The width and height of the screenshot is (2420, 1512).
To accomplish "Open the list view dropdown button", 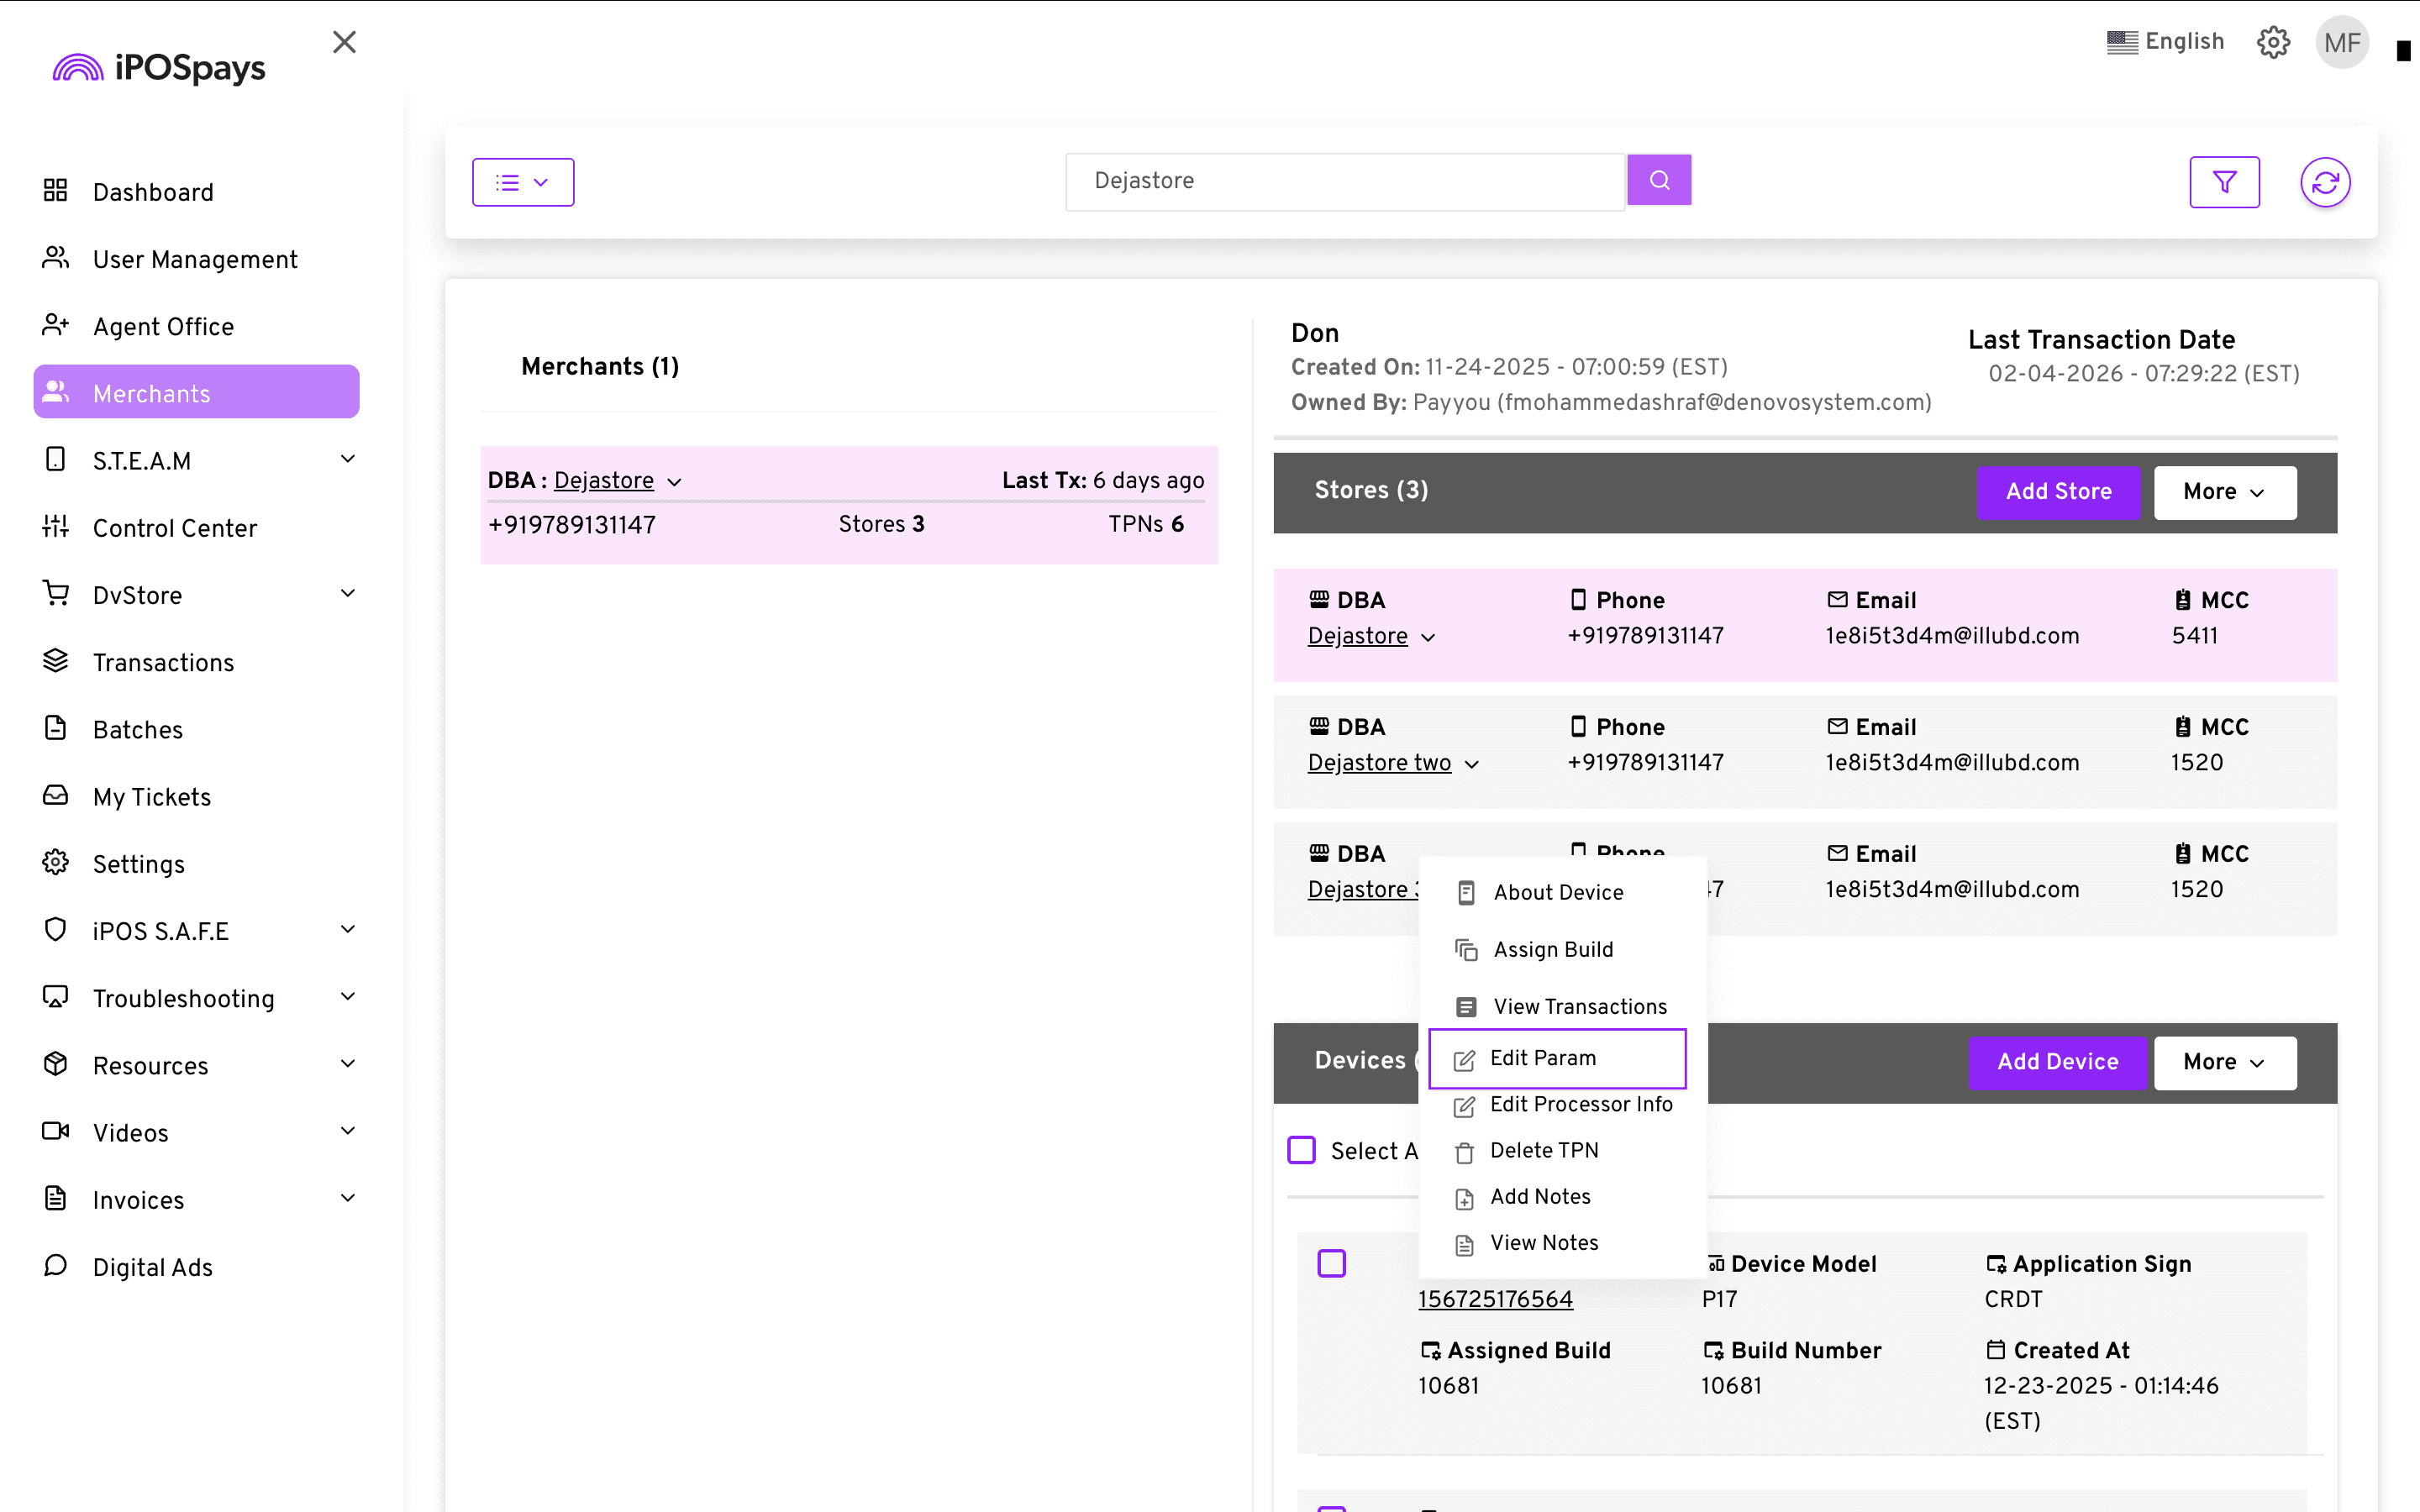I will coord(523,182).
